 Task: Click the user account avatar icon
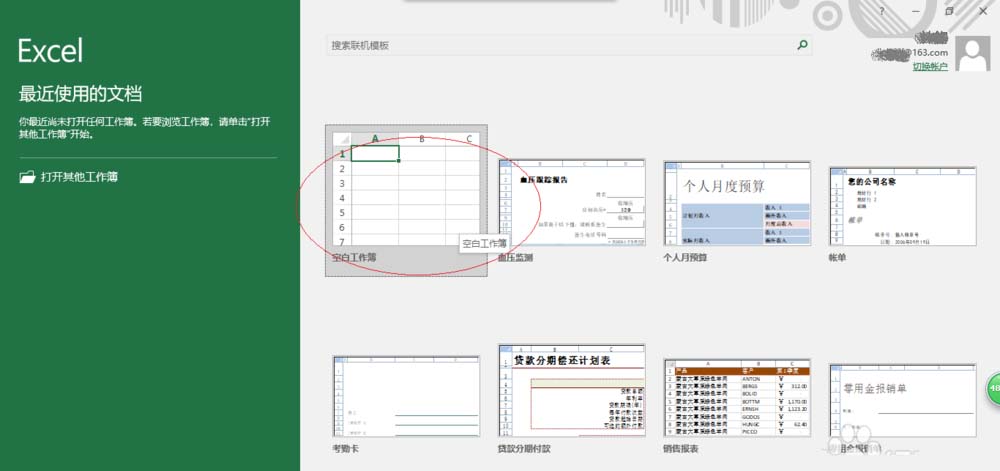click(x=973, y=53)
